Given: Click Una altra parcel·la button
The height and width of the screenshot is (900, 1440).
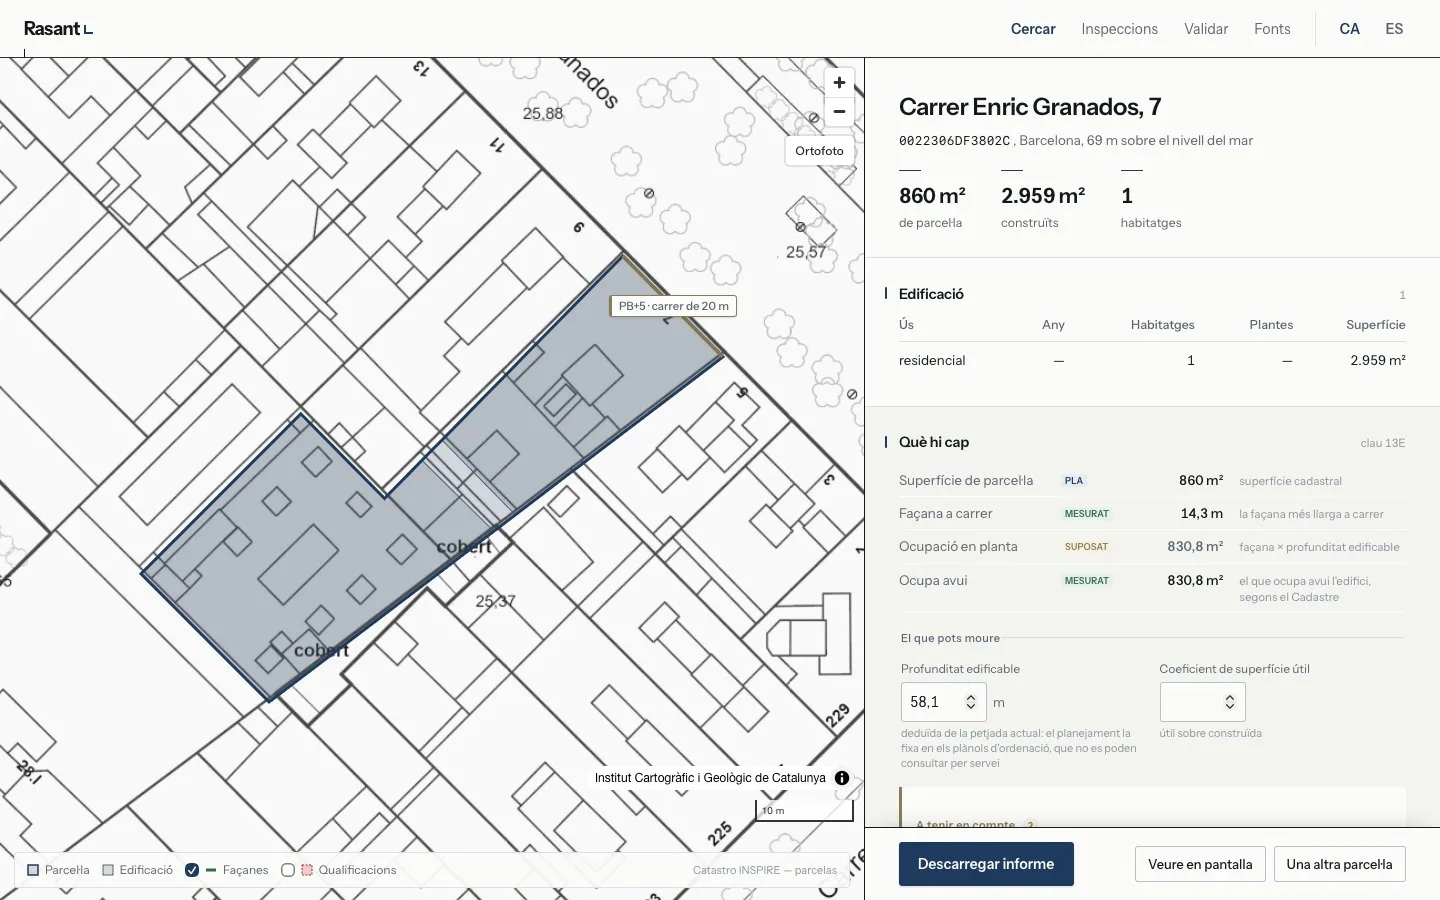Looking at the screenshot, I should [1339, 864].
